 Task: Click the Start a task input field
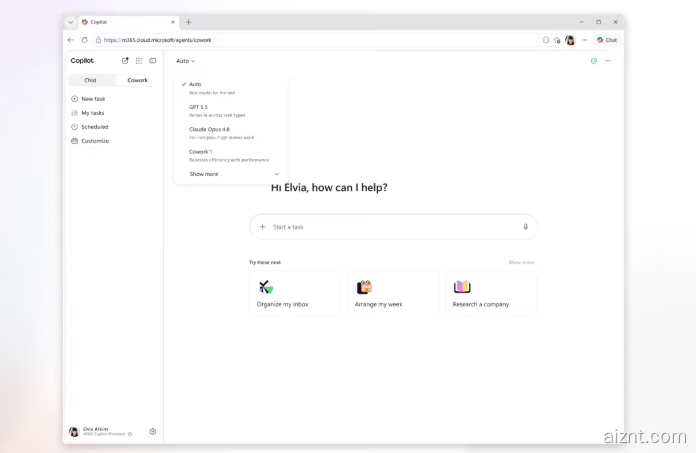(393, 227)
